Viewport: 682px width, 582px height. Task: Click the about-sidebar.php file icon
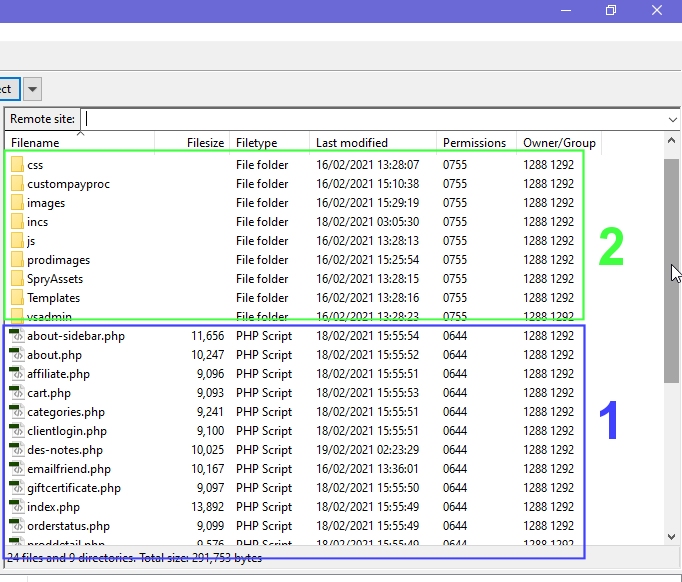17,336
